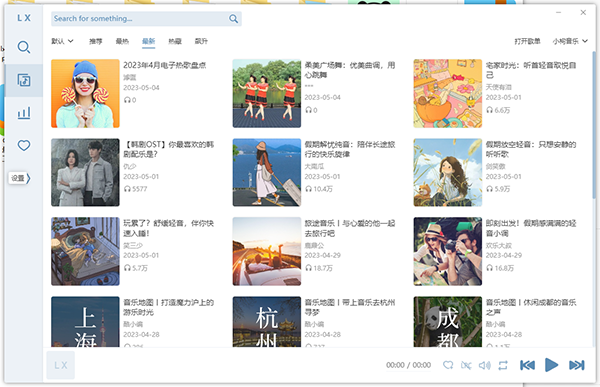Click author name 大南瓜
Image resolution: width=600 pixels, height=387 pixels.
click(x=314, y=166)
